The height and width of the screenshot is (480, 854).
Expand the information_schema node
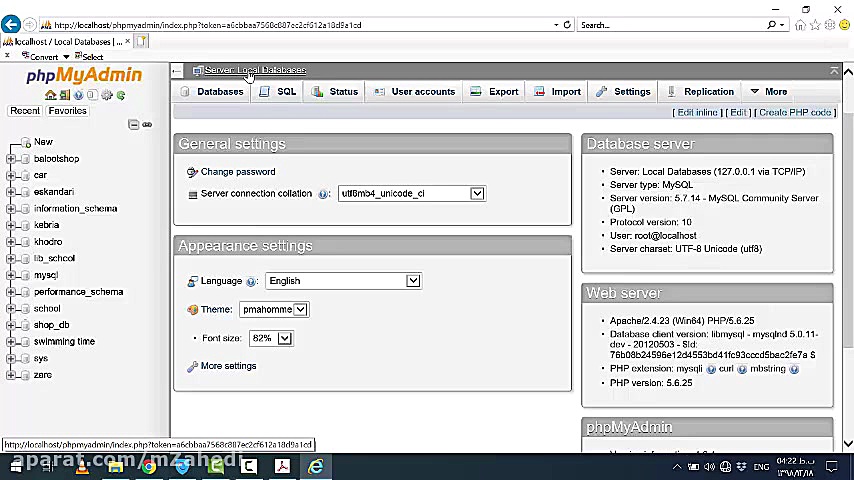[10, 209]
